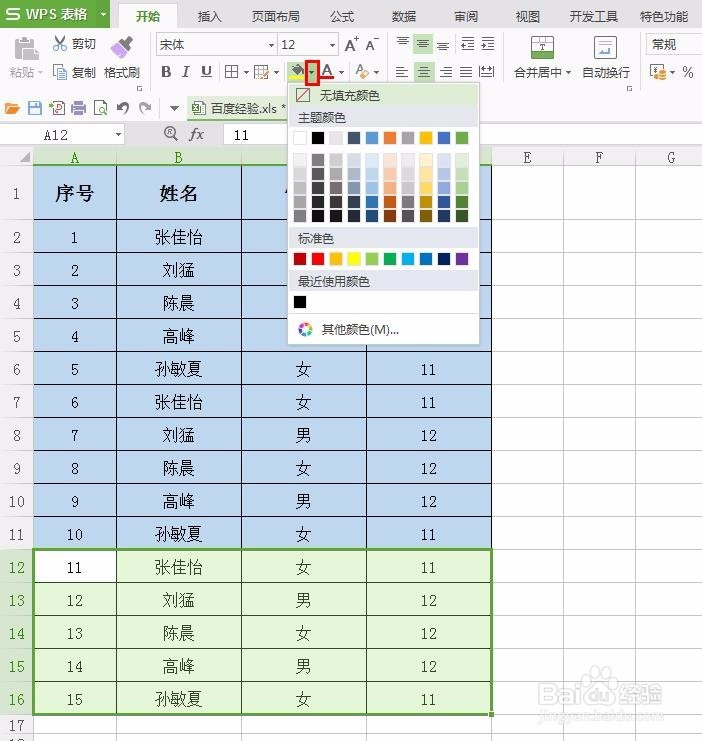The width and height of the screenshot is (702, 741).
Task: Click the justify alignment icon
Action: (x=466, y=72)
